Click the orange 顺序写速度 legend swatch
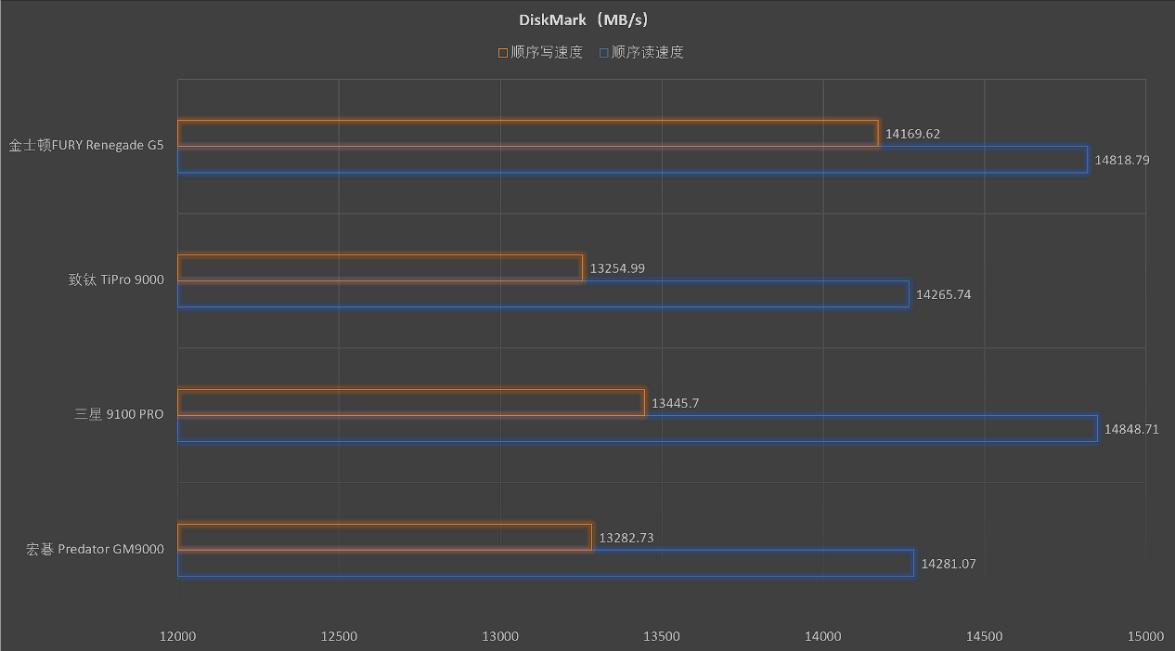 503,52
